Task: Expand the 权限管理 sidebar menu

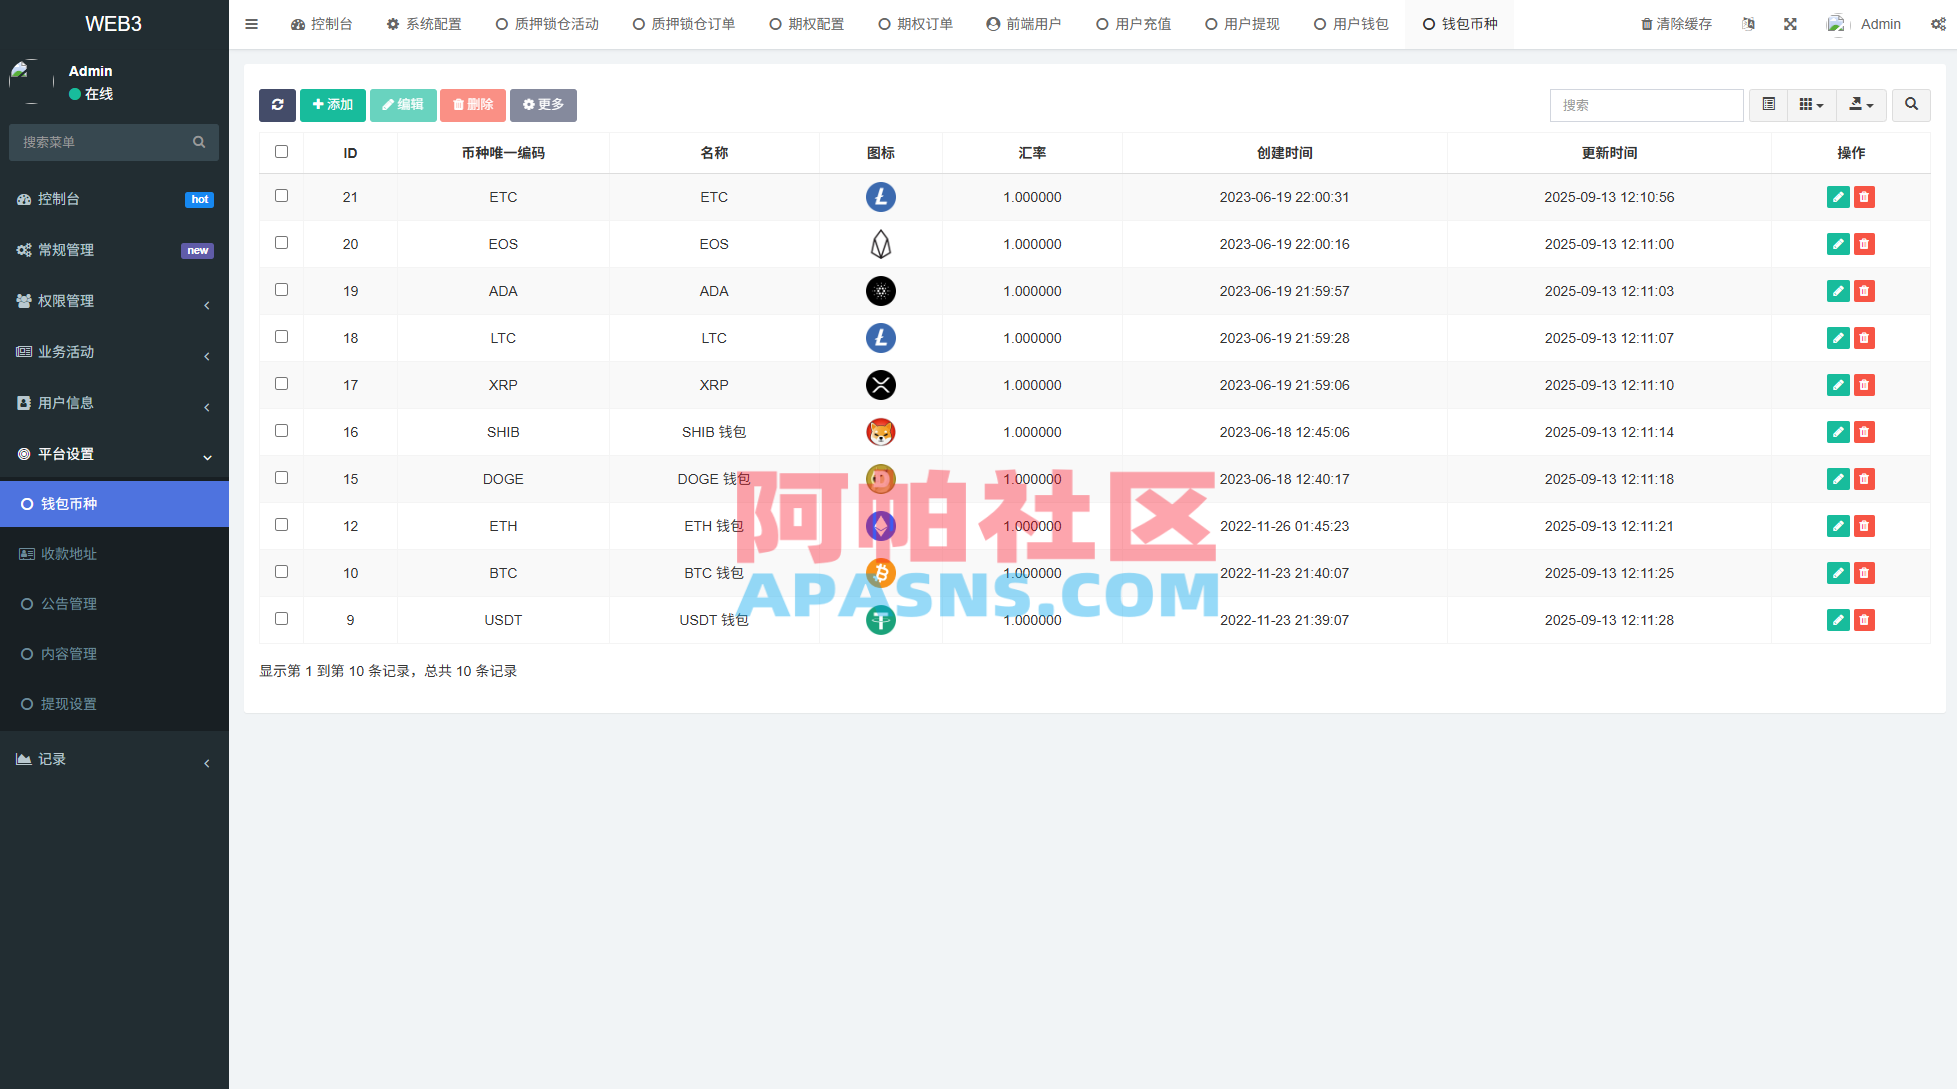Action: click(114, 301)
